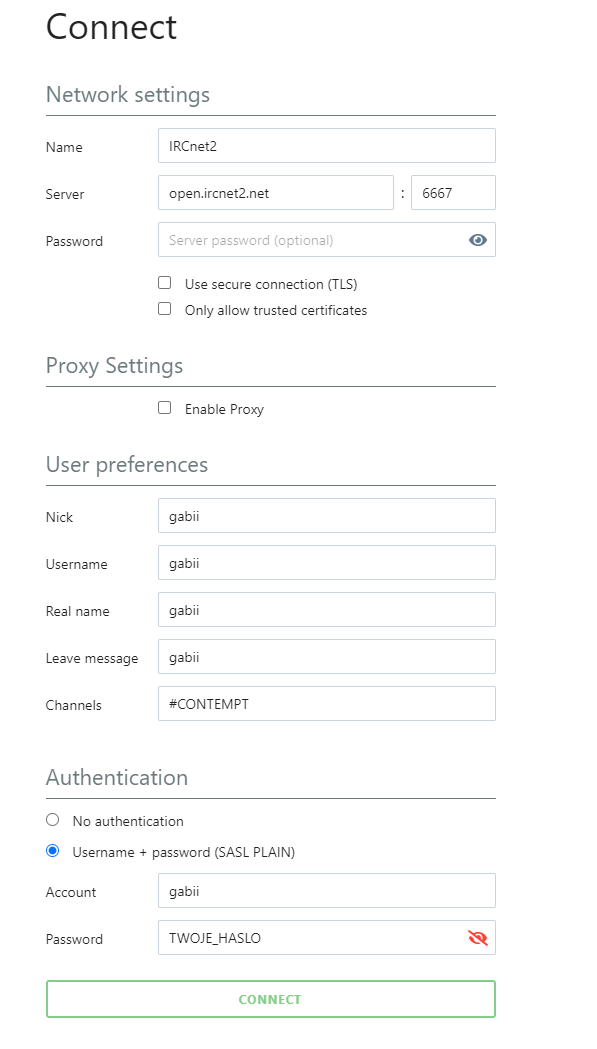Image resolution: width=597 pixels, height=1049 pixels.
Task: Edit the Nick field
Action: pos(327,516)
